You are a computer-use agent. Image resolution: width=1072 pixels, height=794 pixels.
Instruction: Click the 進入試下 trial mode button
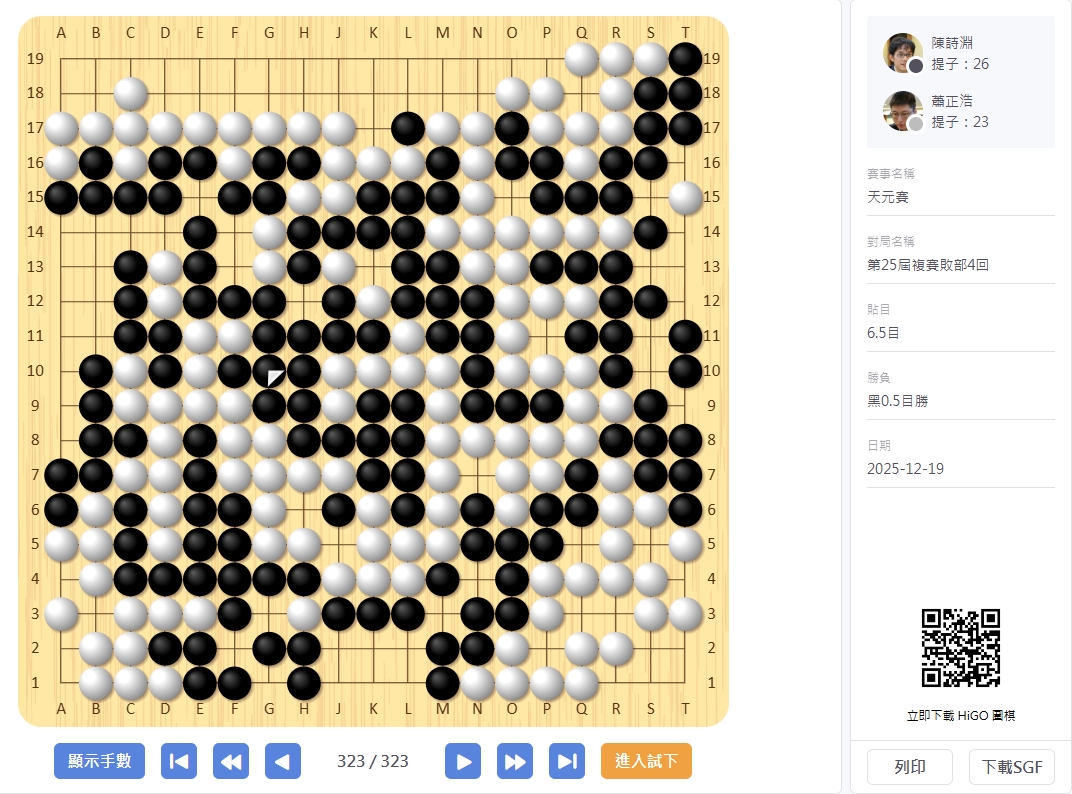pyautogui.click(x=646, y=761)
